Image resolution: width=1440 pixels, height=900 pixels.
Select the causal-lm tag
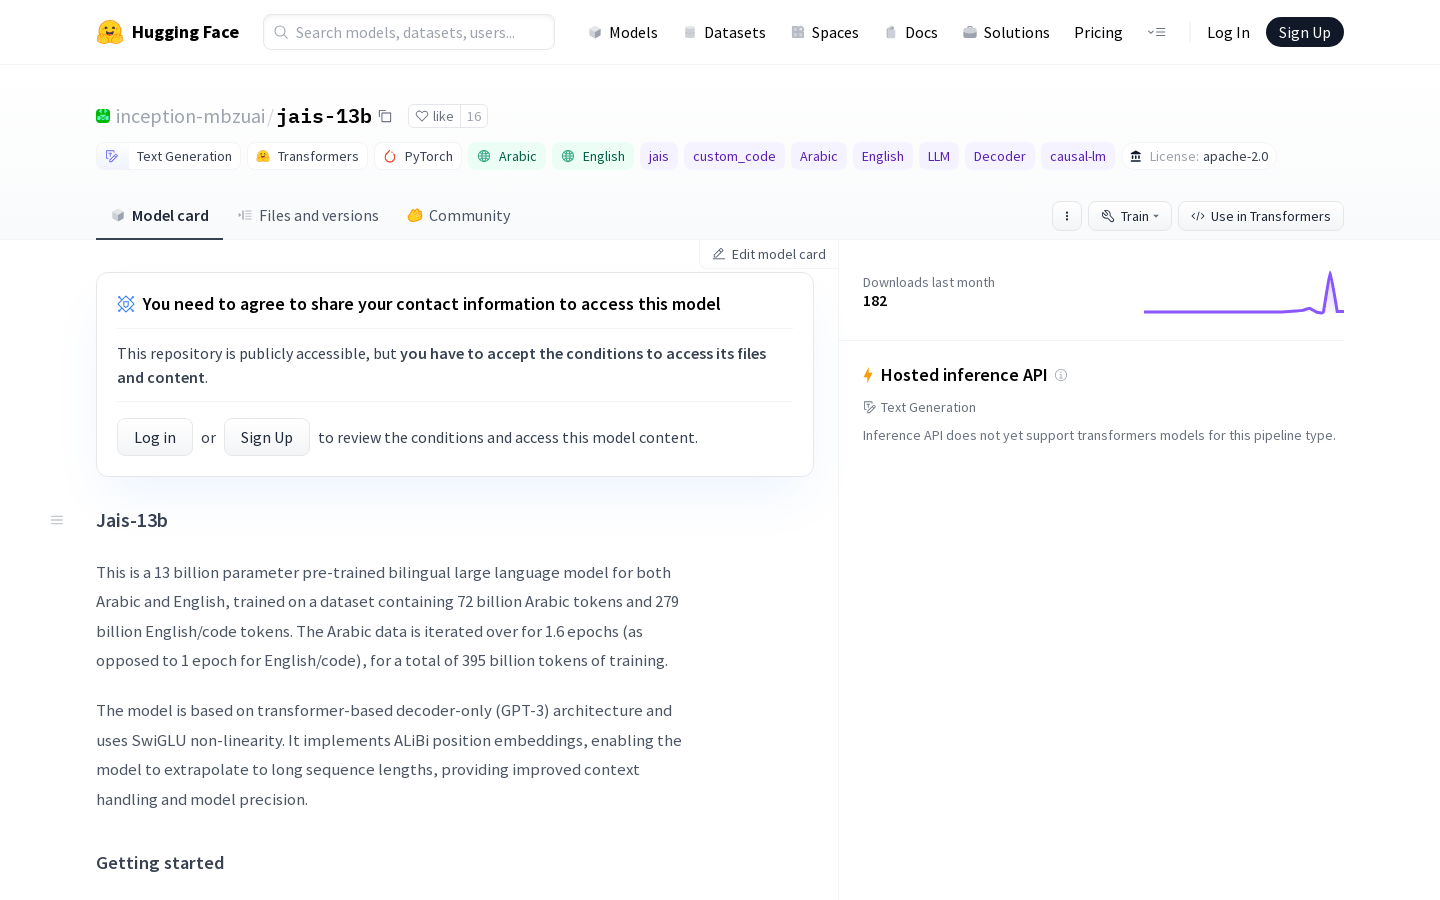click(x=1078, y=156)
